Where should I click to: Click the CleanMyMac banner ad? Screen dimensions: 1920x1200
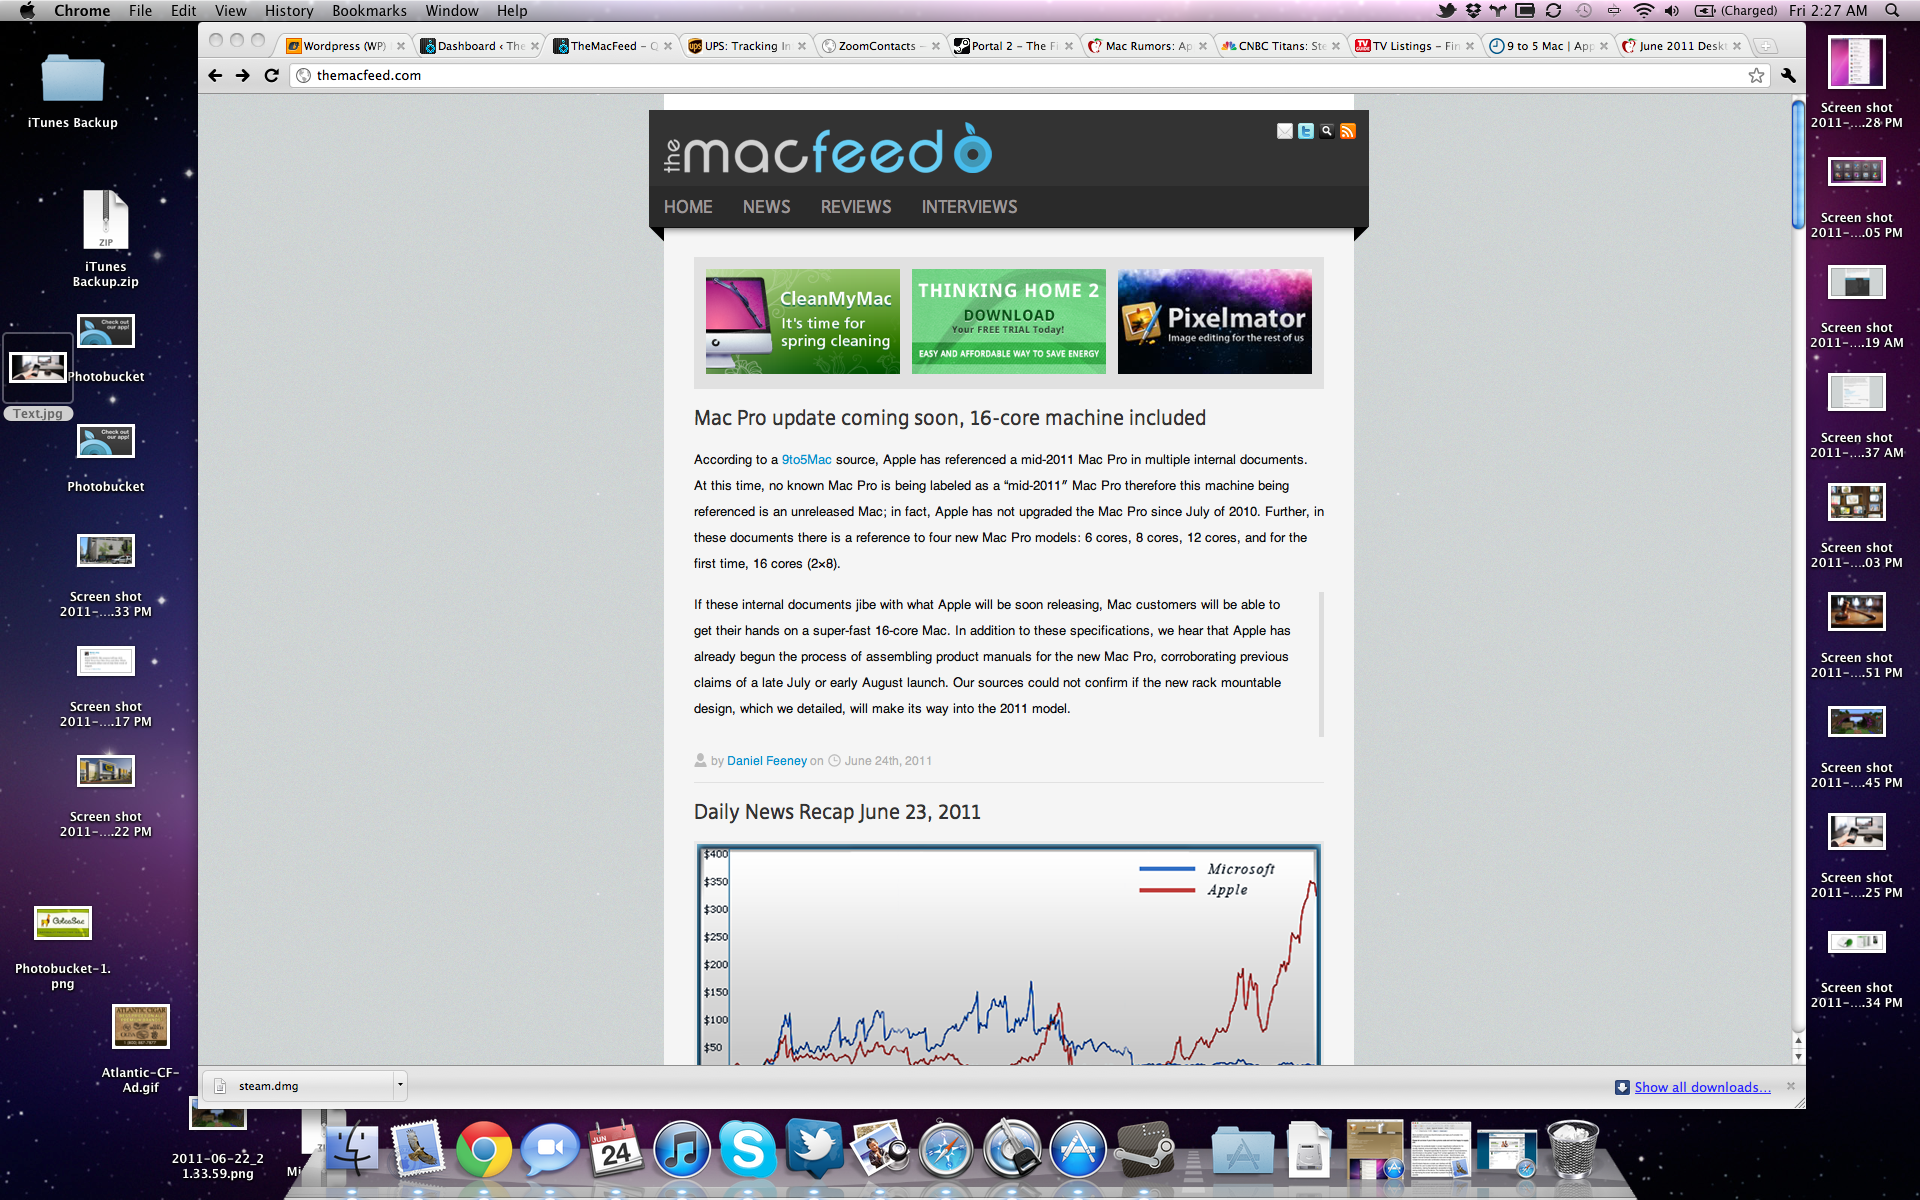(x=802, y=321)
